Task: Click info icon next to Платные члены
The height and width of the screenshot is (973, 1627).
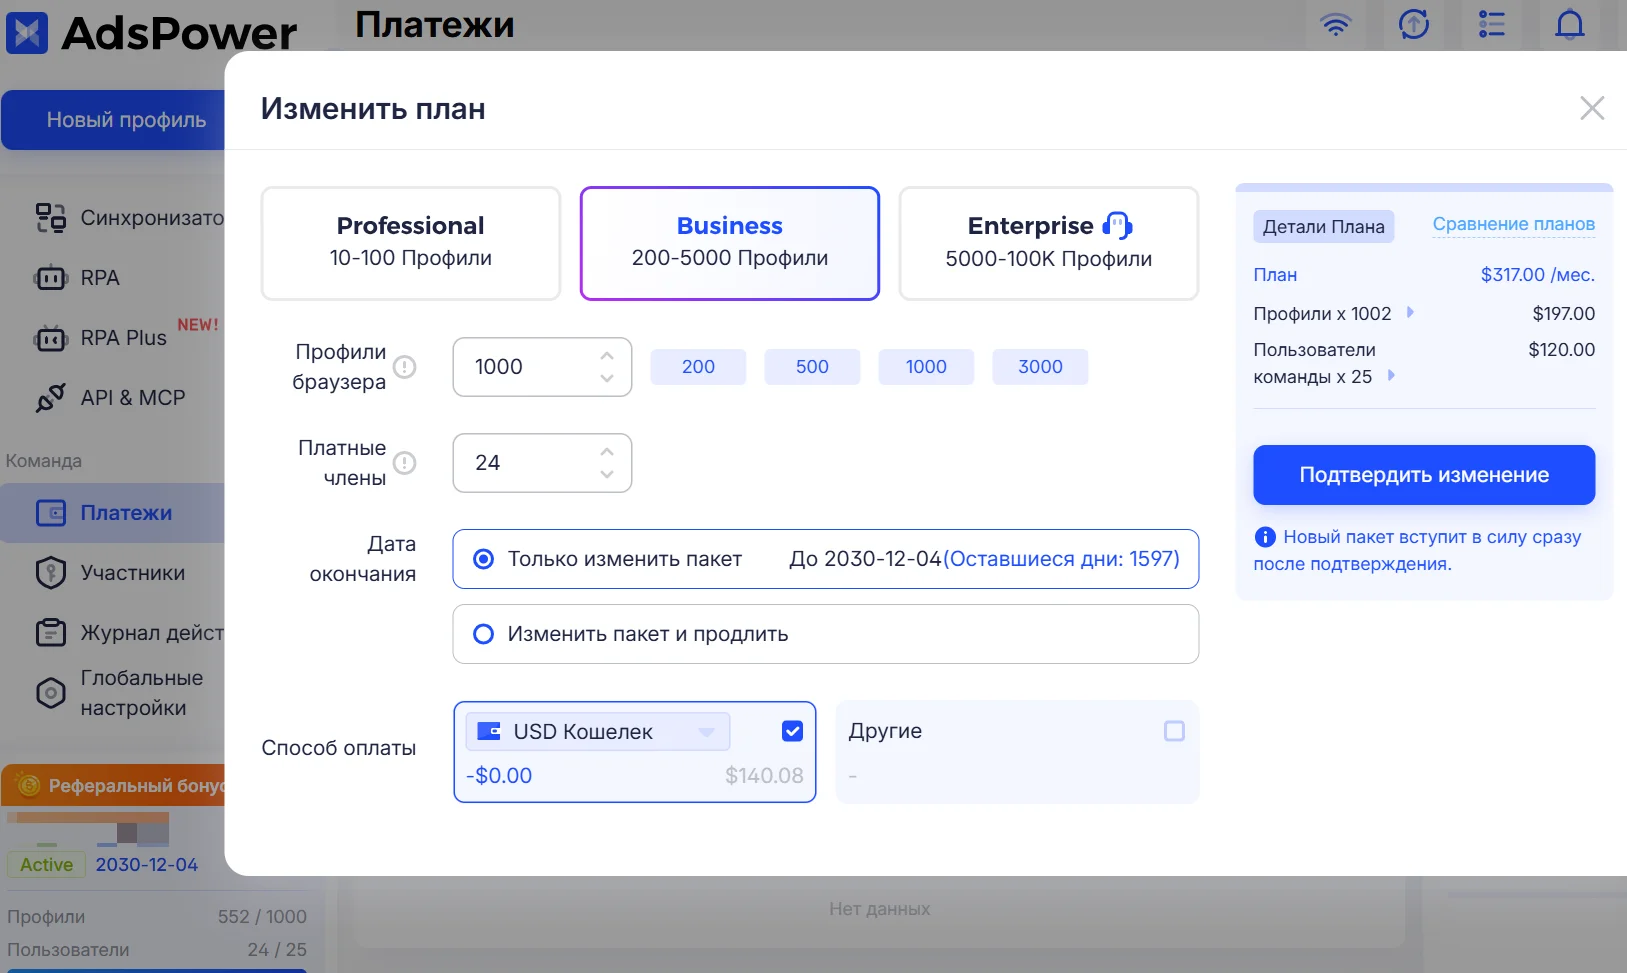Action: point(404,463)
